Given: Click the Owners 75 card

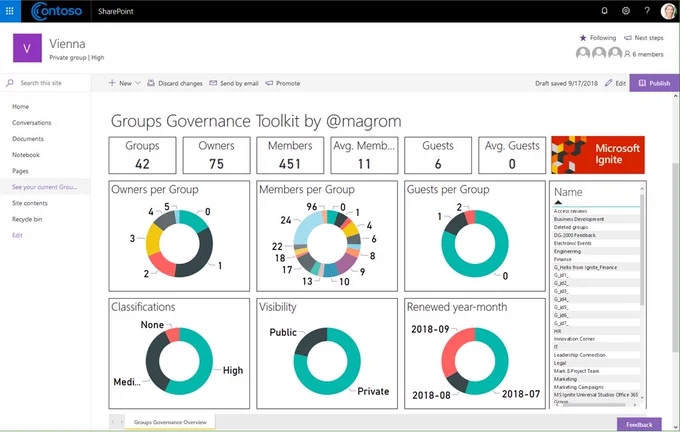Looking at the screenshot, I should click(x=216, y=155).
